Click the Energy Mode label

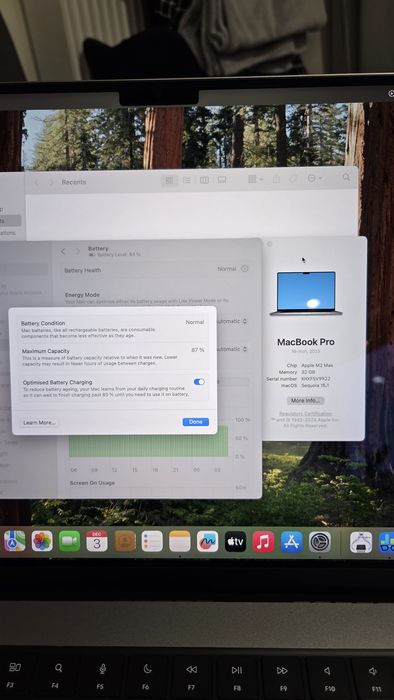pos(82,295)
